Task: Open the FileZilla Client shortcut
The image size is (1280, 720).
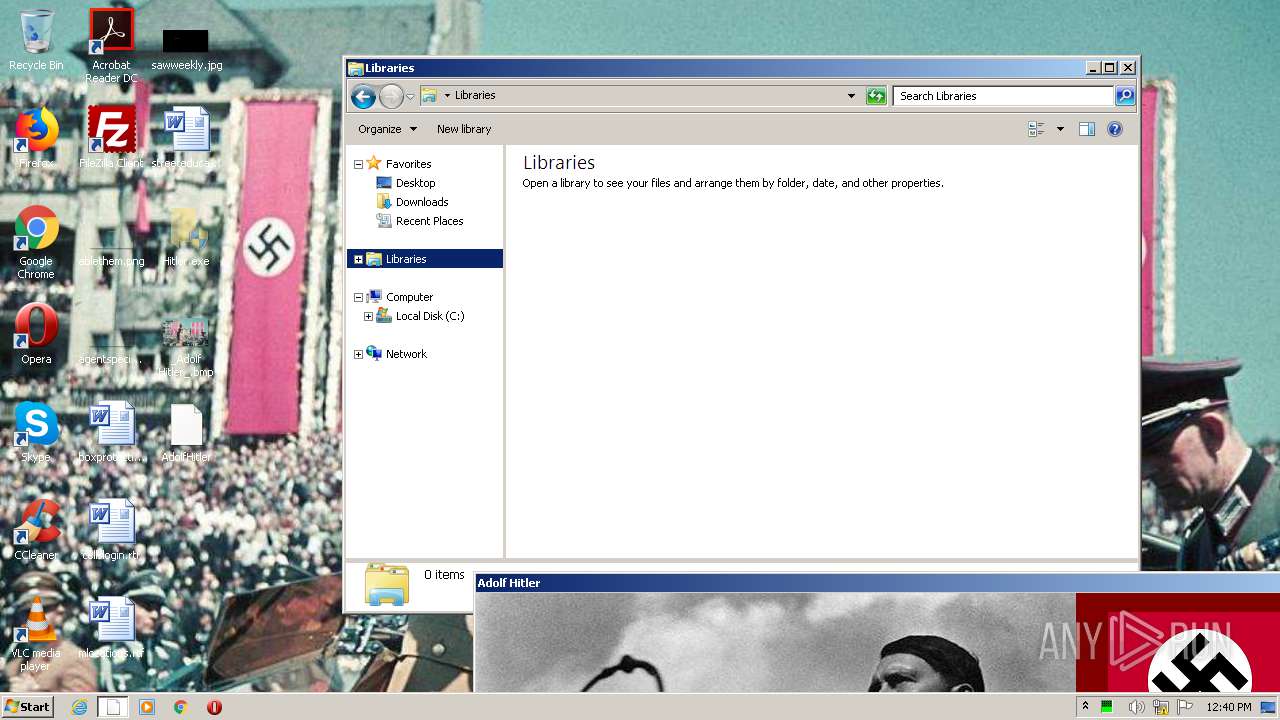Action: (111, 138)
